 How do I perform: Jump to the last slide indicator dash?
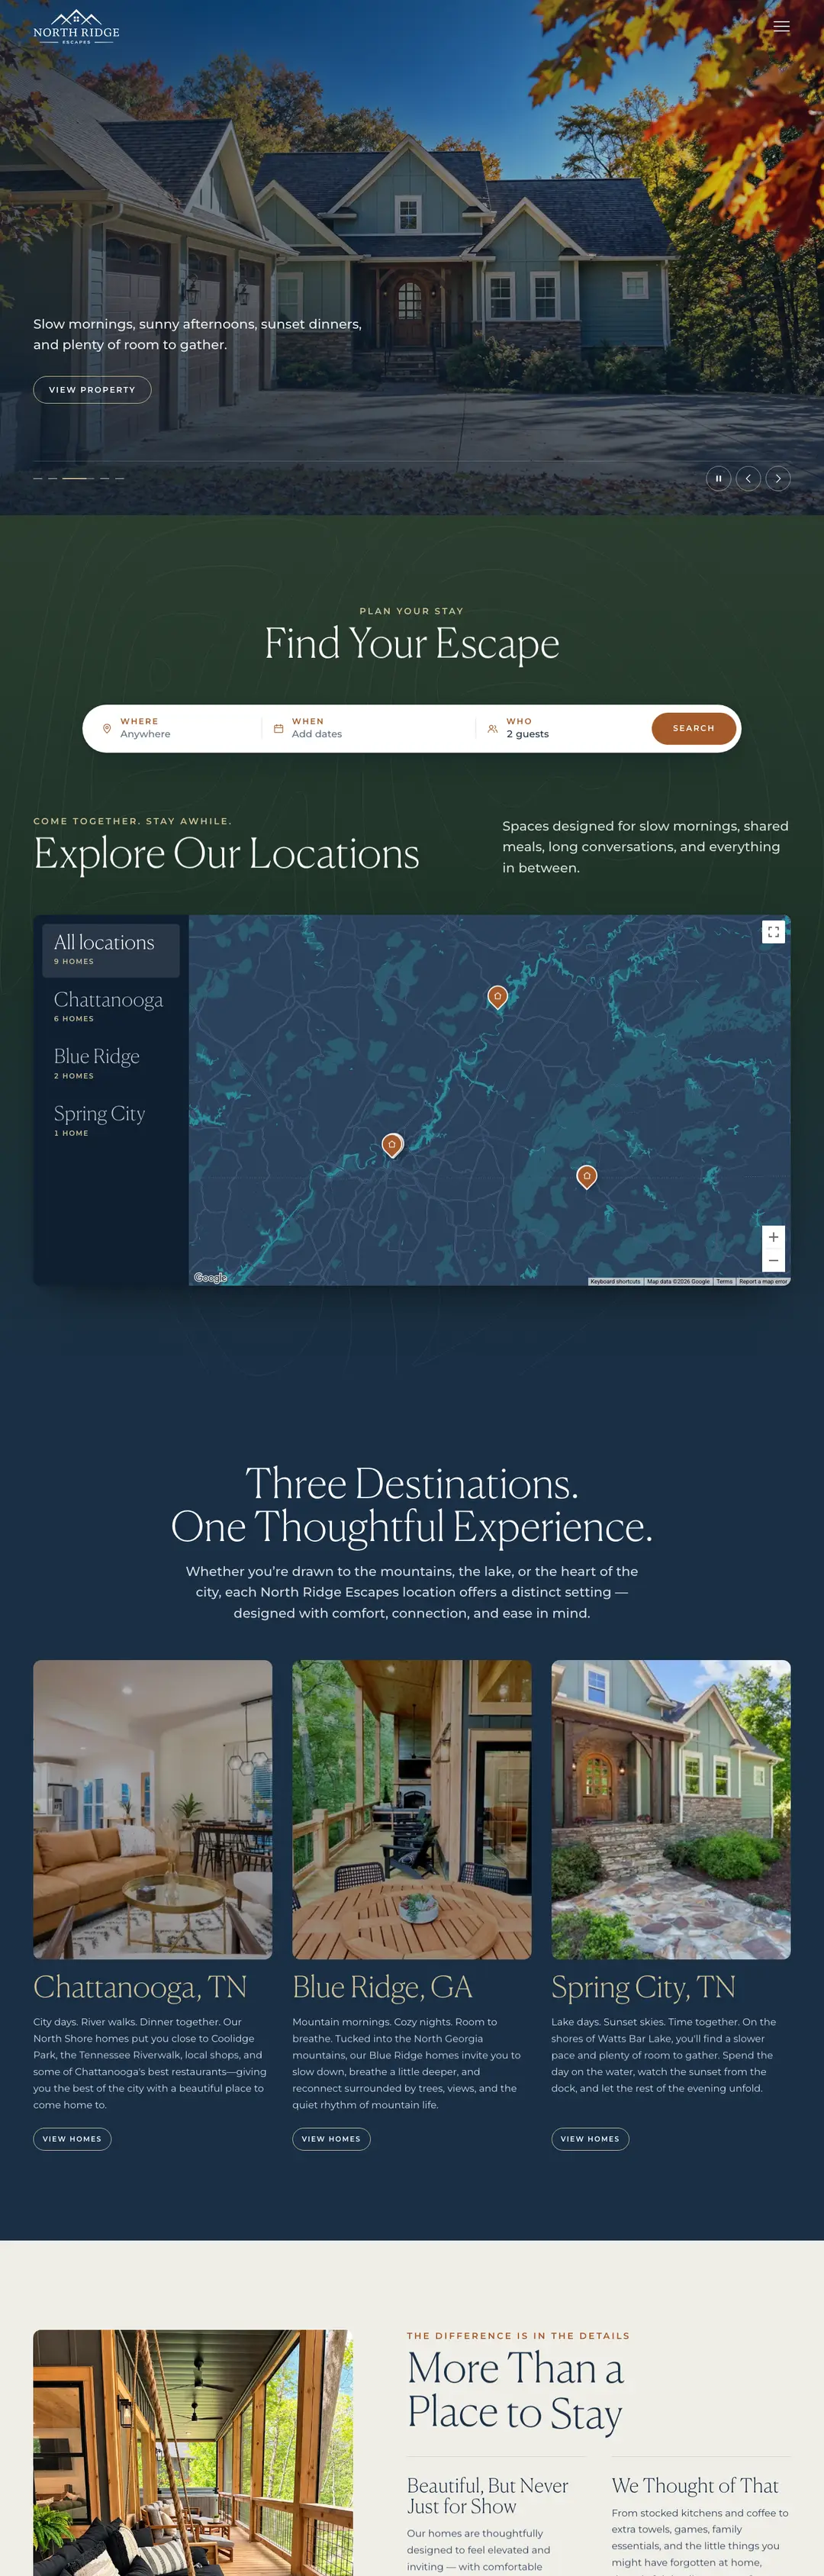click(x=119, y=478)
